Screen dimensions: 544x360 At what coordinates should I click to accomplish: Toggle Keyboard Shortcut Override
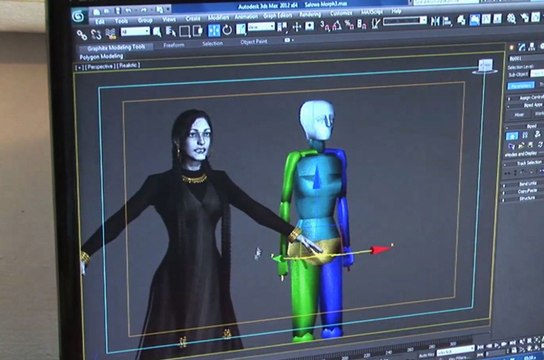tap(309, 26)
